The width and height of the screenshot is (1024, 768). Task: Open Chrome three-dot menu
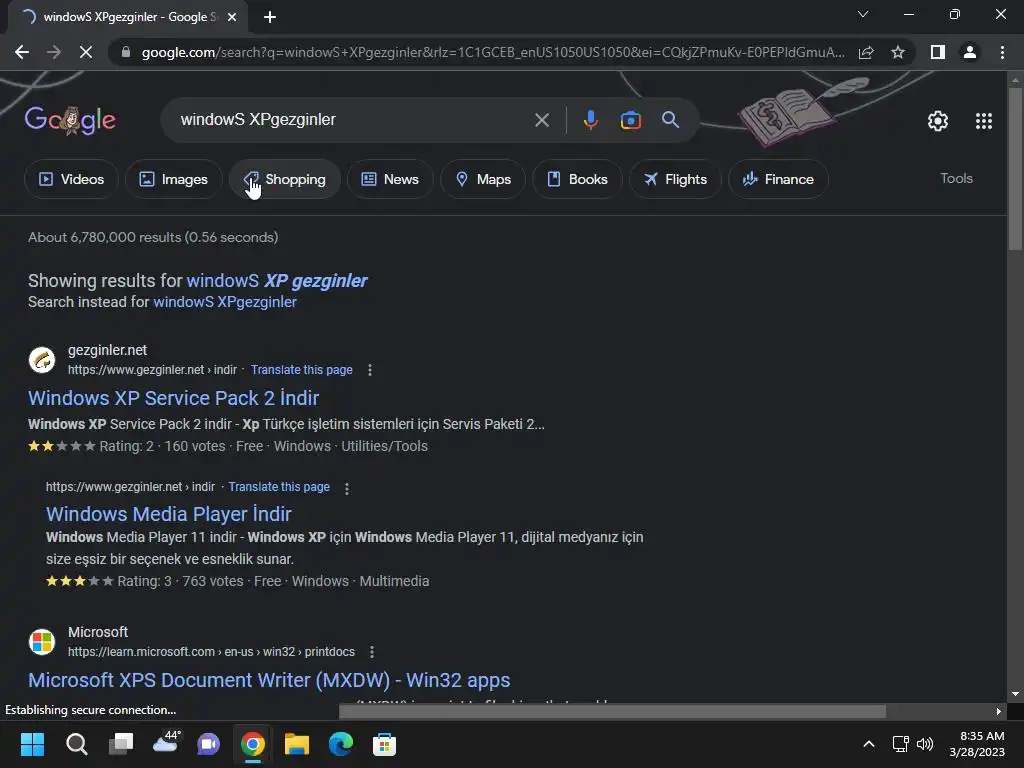(x=1002, y=52)
